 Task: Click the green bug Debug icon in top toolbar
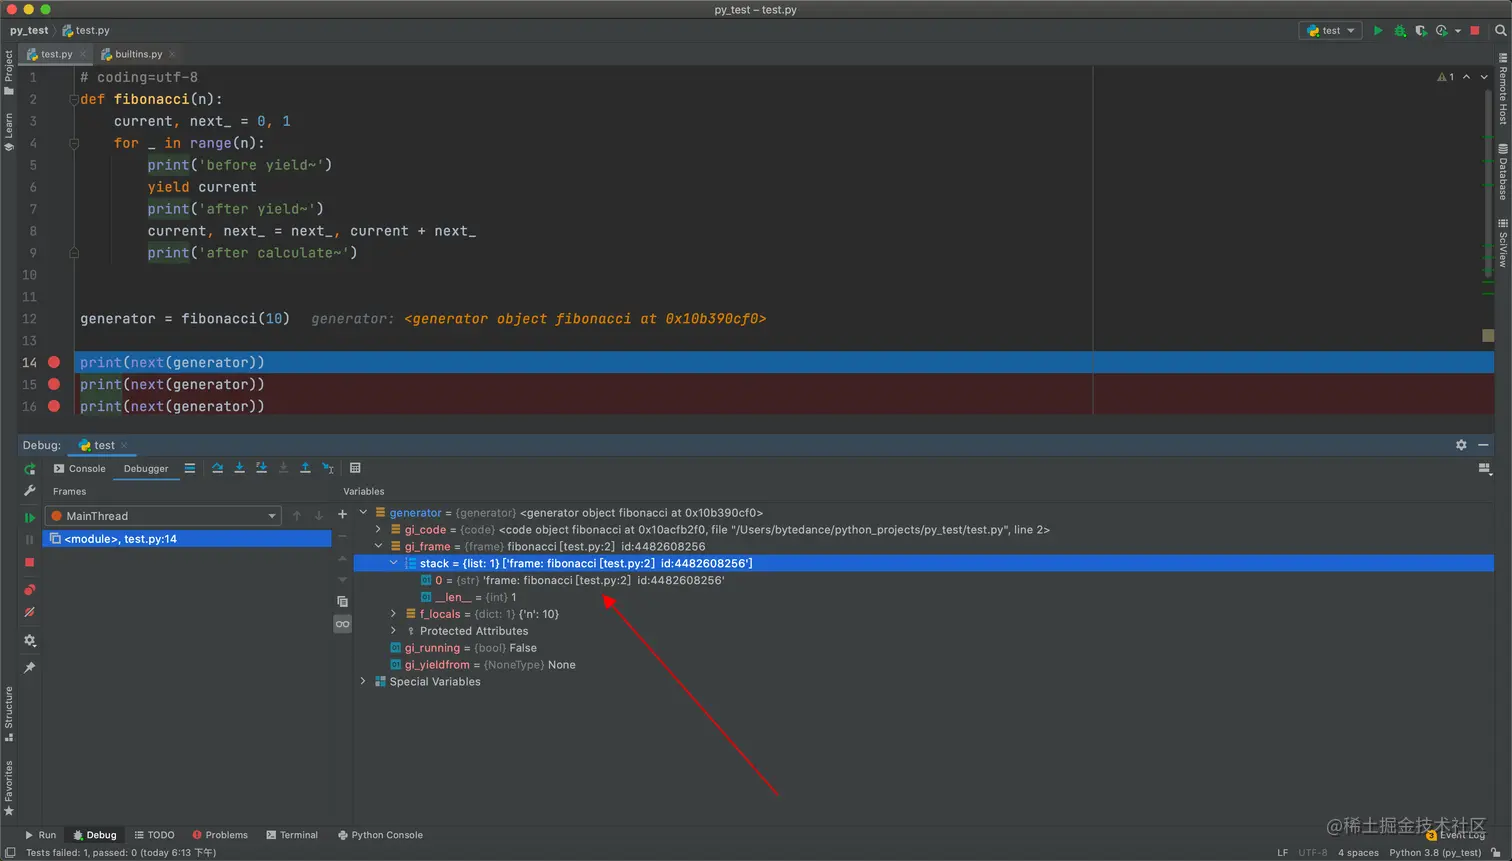[x=1400, y=31]
